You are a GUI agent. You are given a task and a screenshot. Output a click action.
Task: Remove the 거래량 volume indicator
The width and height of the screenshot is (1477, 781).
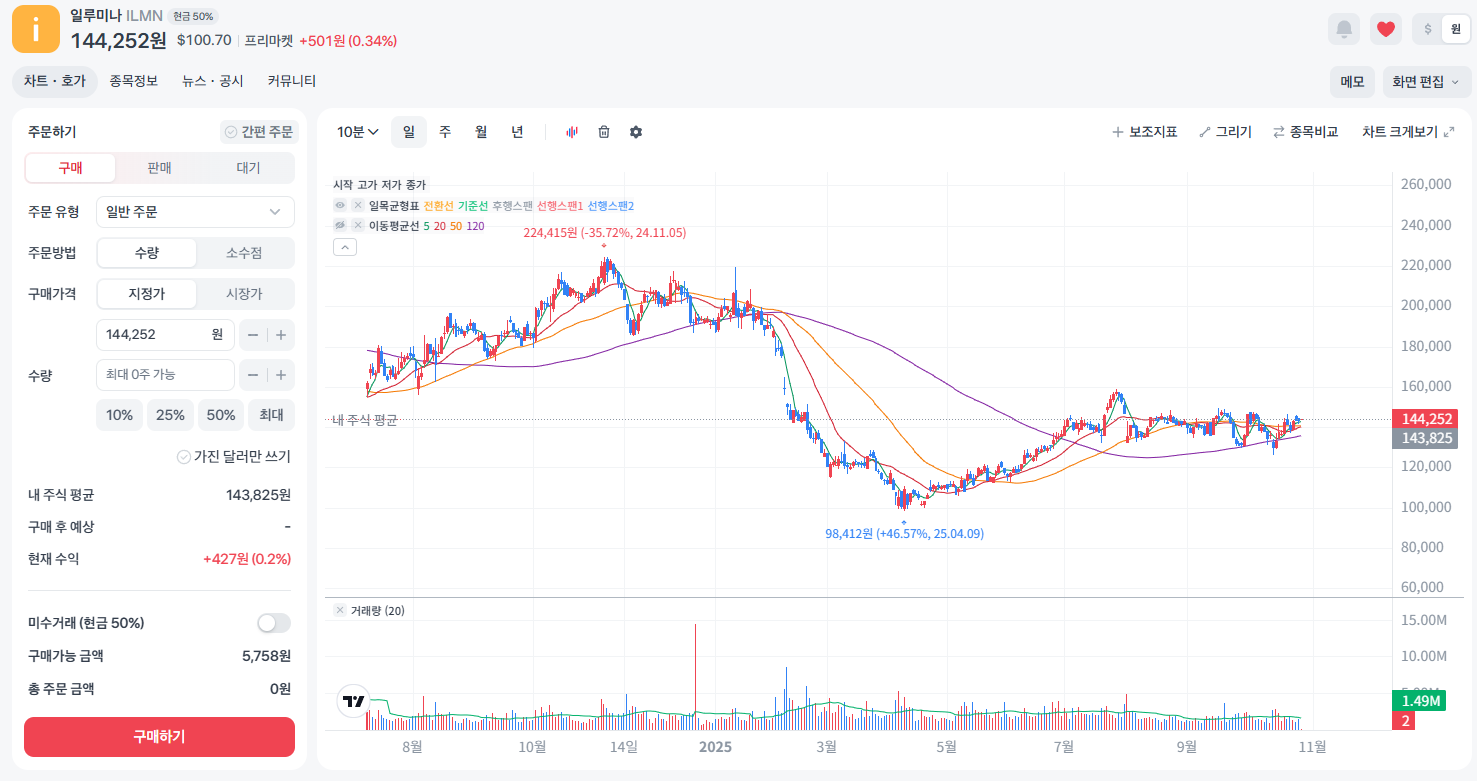340,610
